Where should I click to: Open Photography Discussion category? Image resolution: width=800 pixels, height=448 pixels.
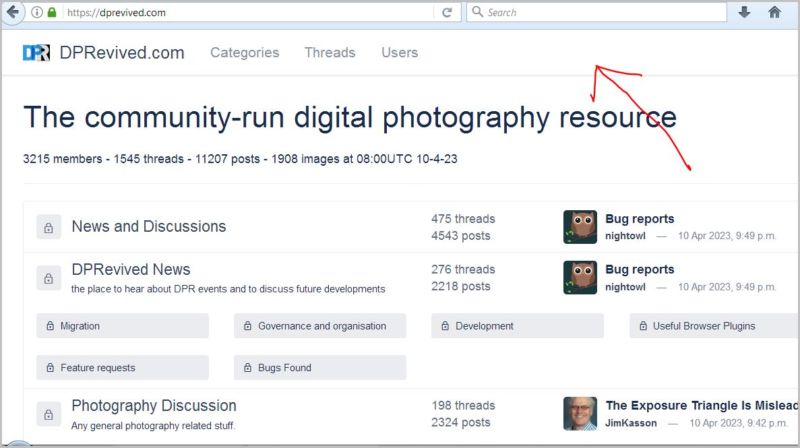point(154,406)
